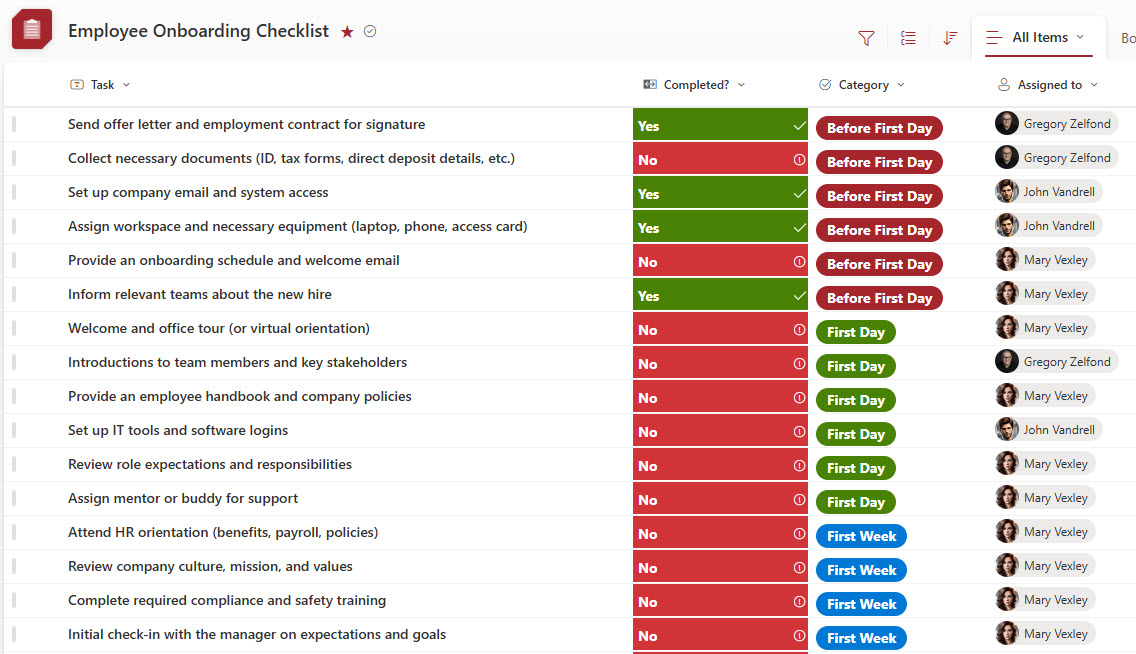Toggle the favorite star next to list title
1136x654 pixels.
[x=347, y=32]
